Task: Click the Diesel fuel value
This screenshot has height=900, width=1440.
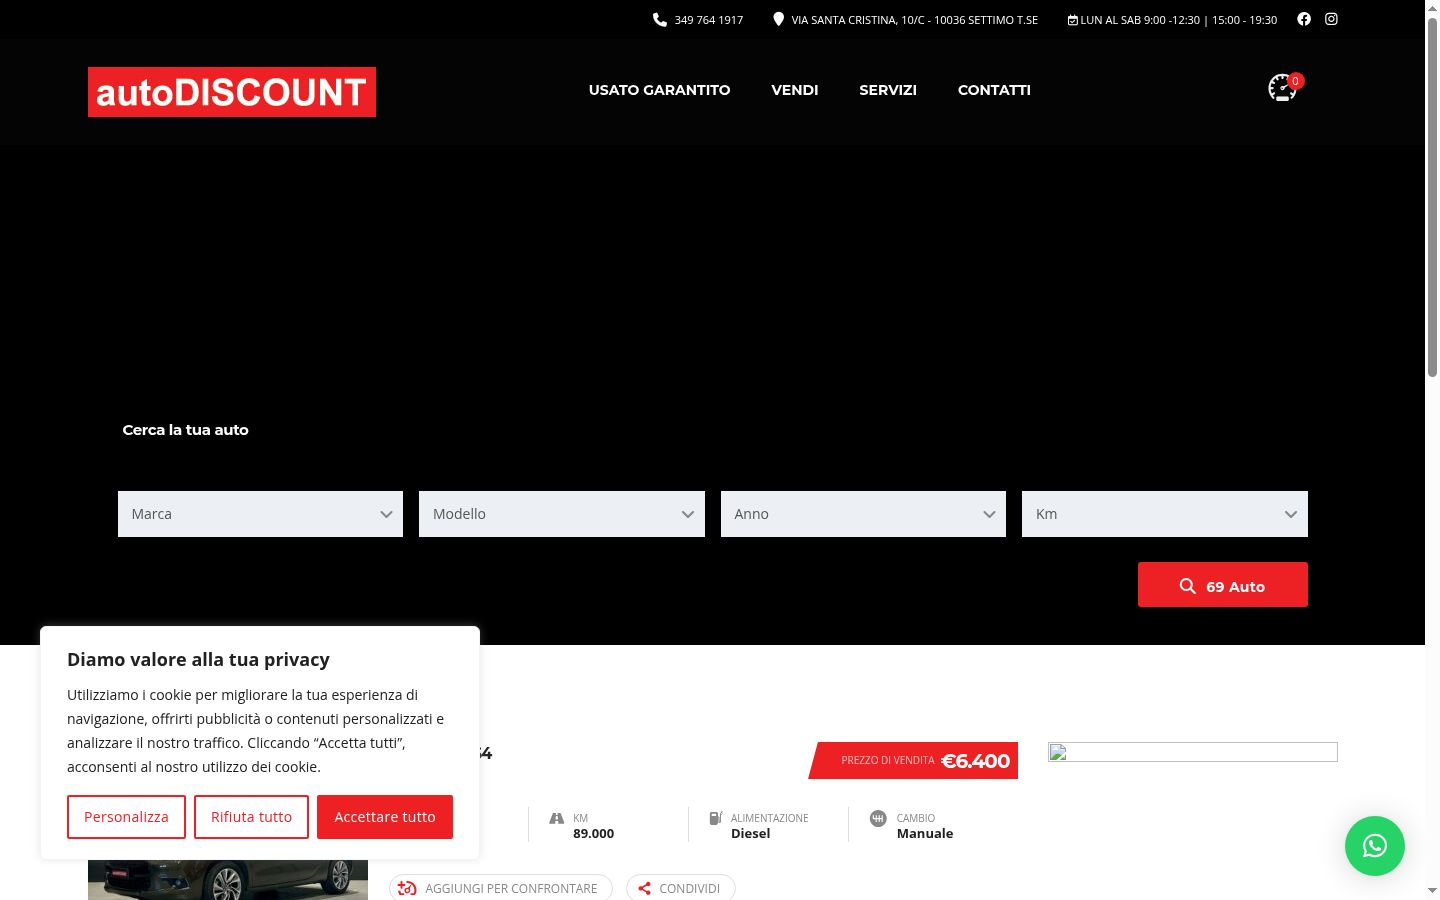Action: click(751, 834)
